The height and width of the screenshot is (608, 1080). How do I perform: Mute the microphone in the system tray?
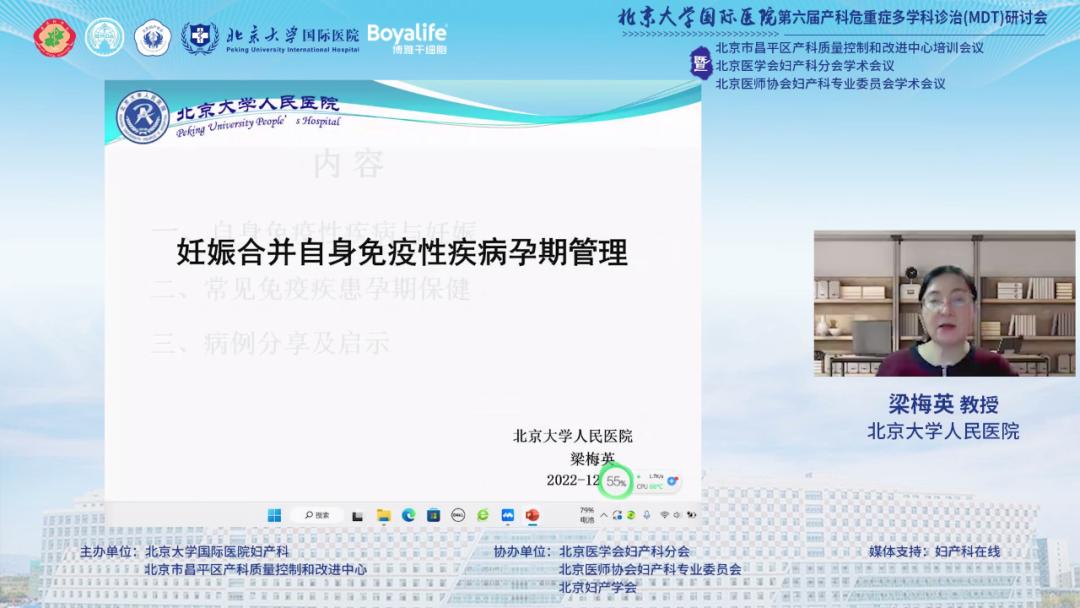[648, 513]
